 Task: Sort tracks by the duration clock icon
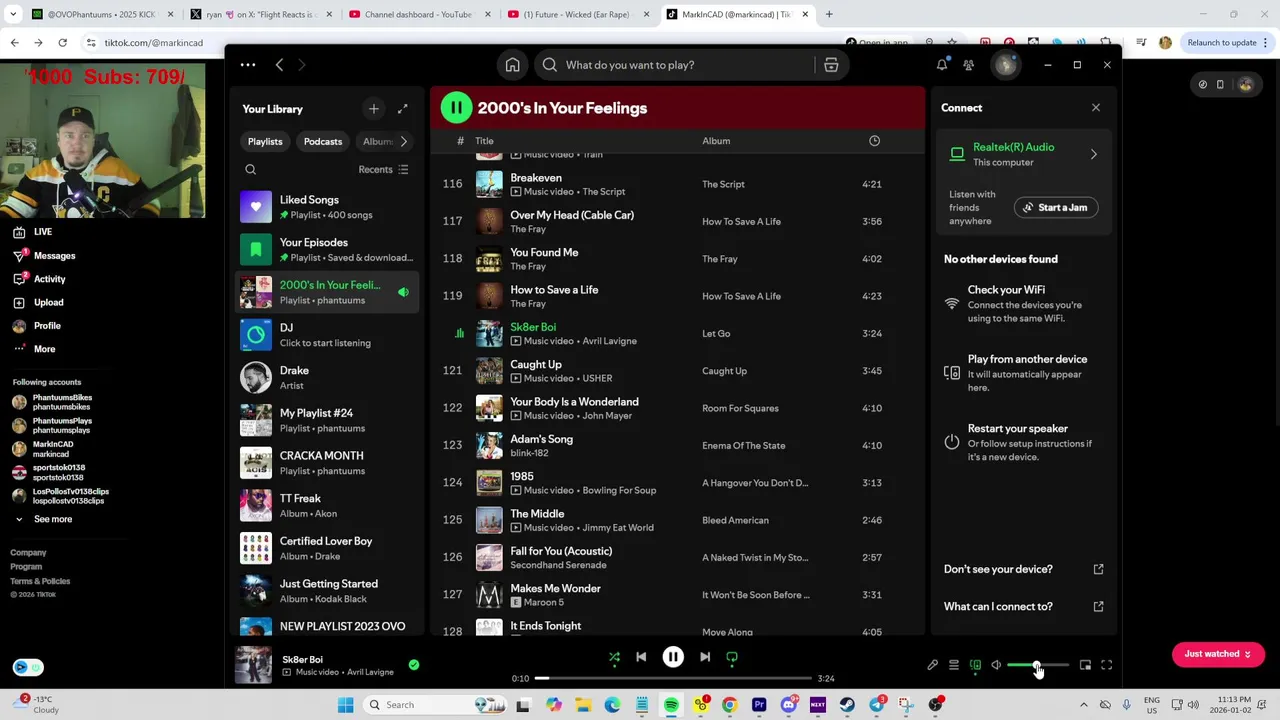[x=874, y=141]
